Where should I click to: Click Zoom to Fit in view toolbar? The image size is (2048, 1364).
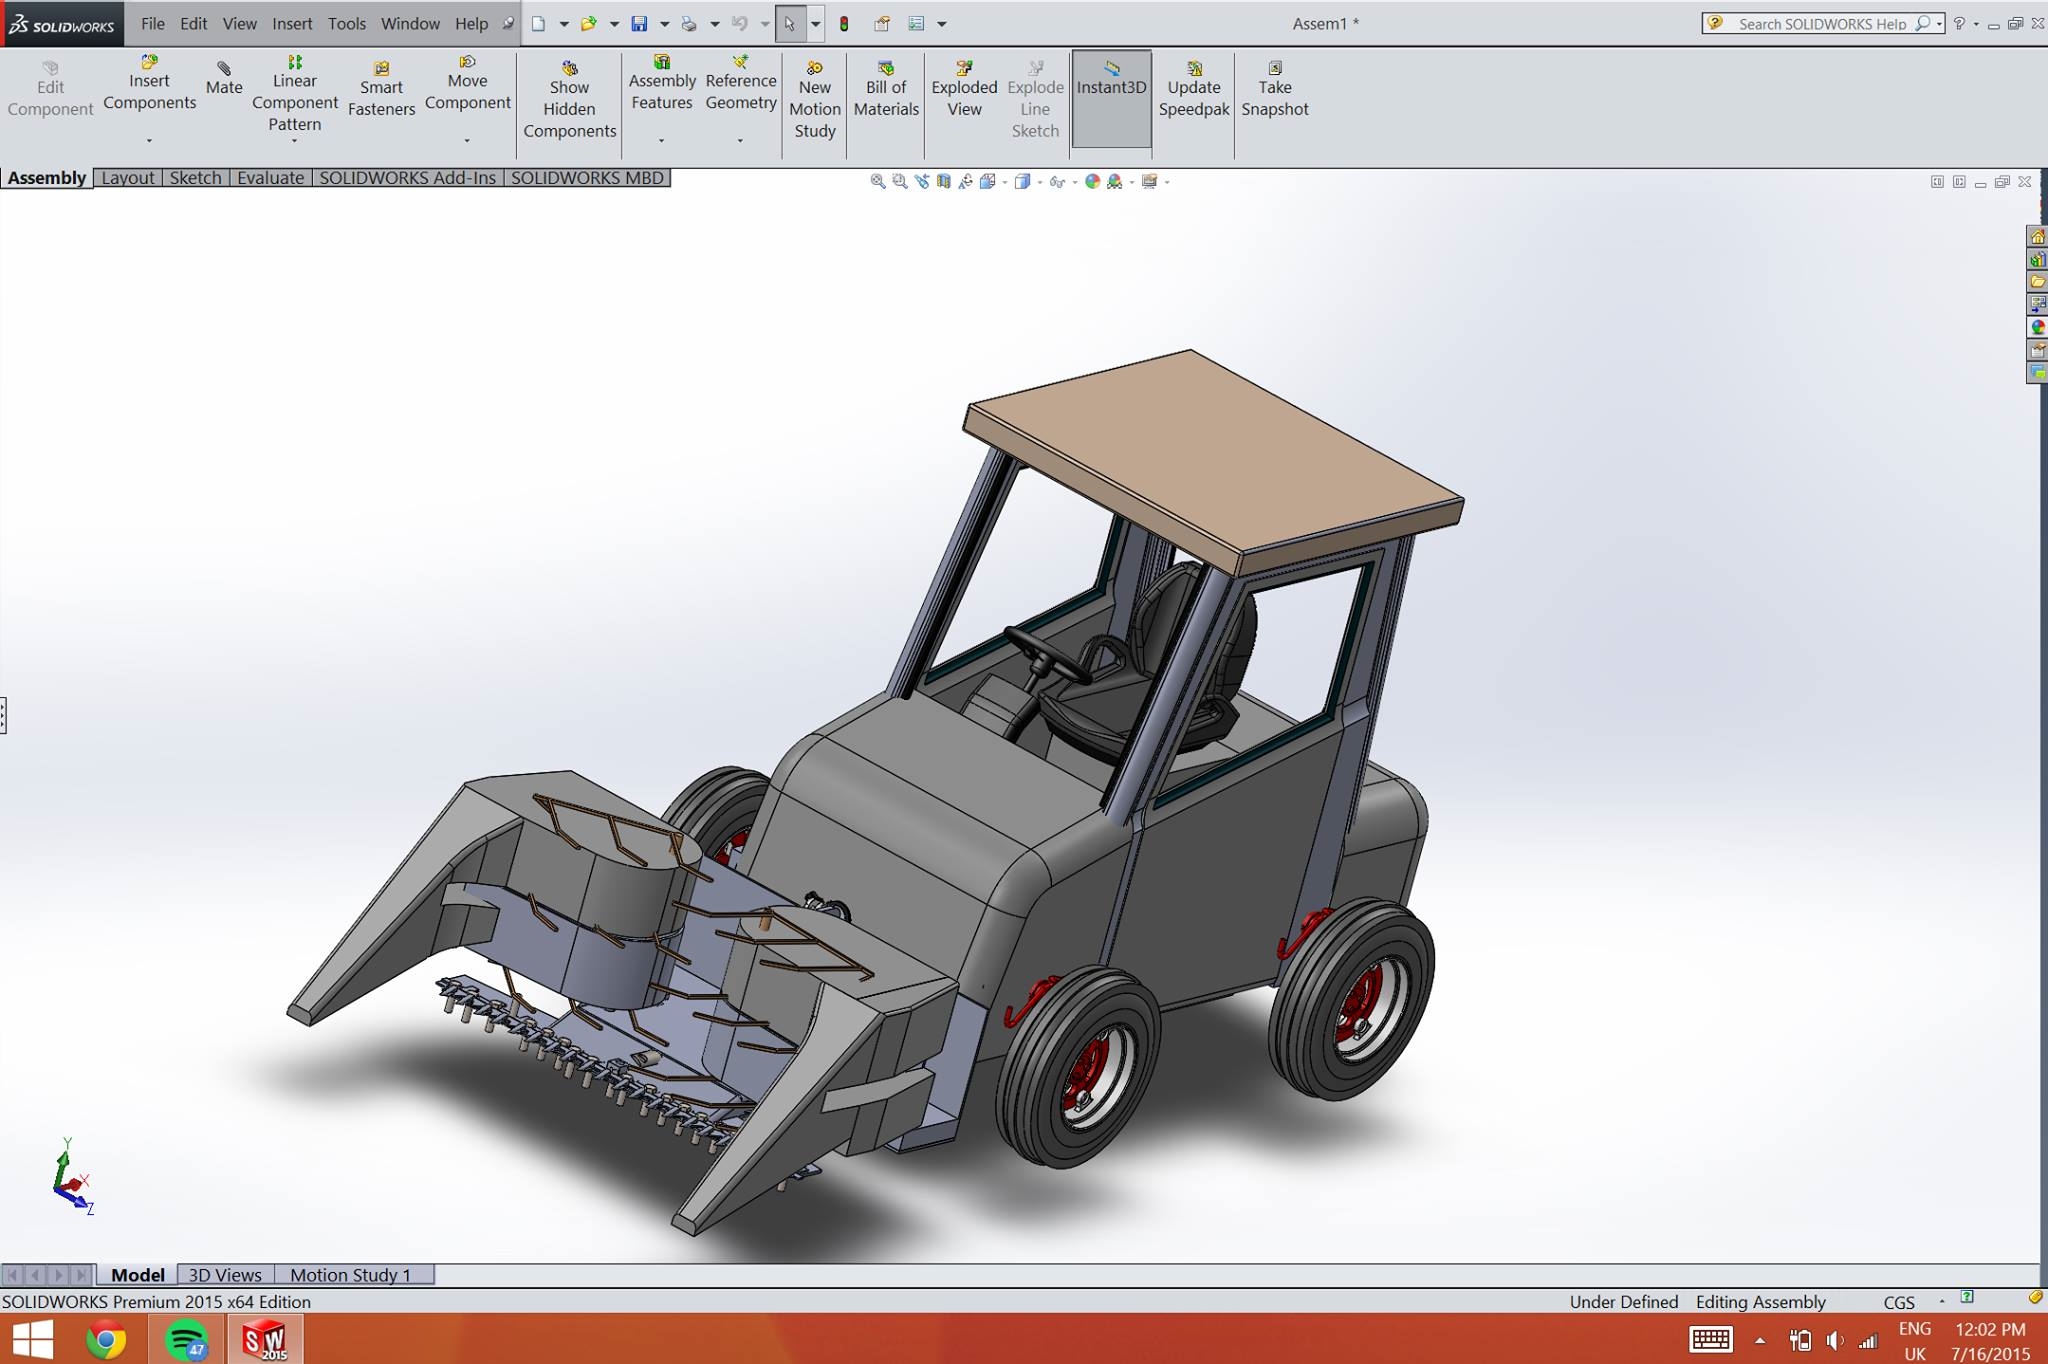pyautogui.click(x=877, y=181)
